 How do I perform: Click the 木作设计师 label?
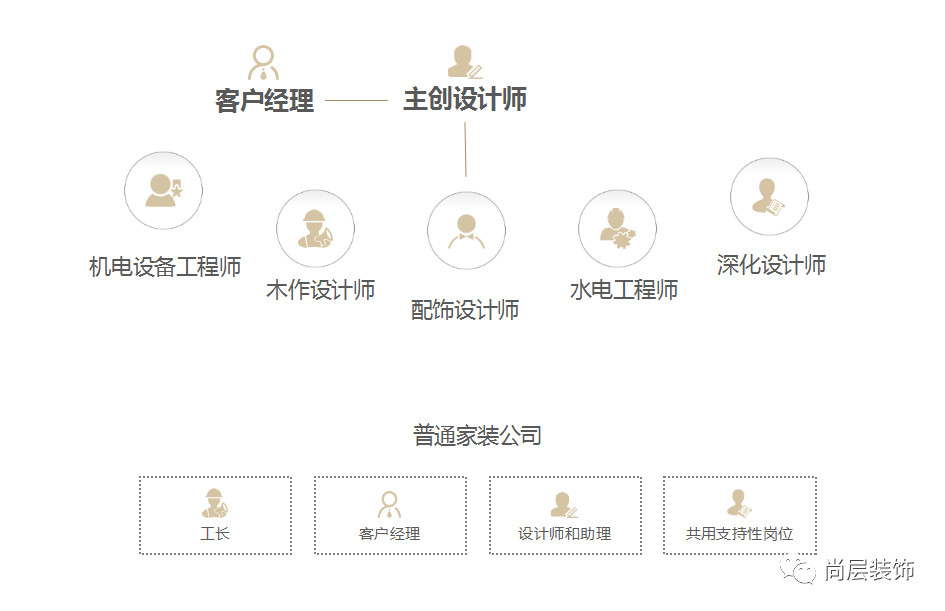321,290
